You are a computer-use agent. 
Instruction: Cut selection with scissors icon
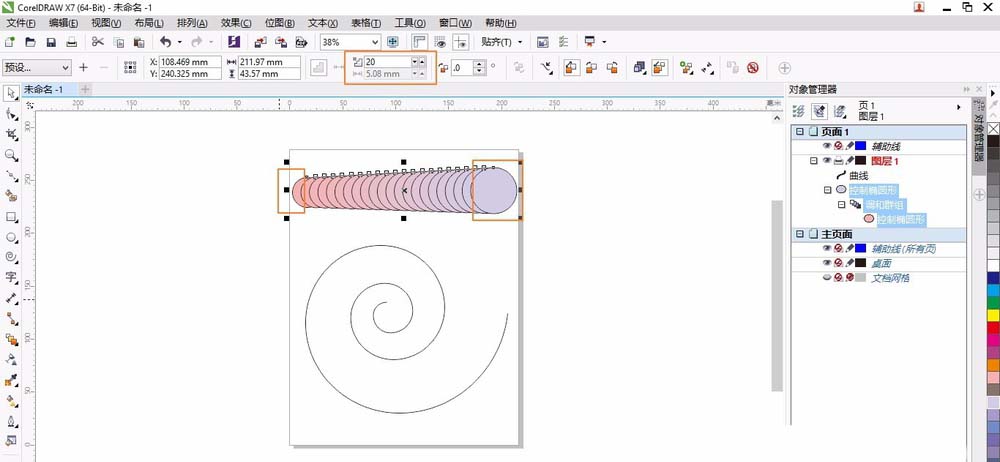click(x=98, y=42)
